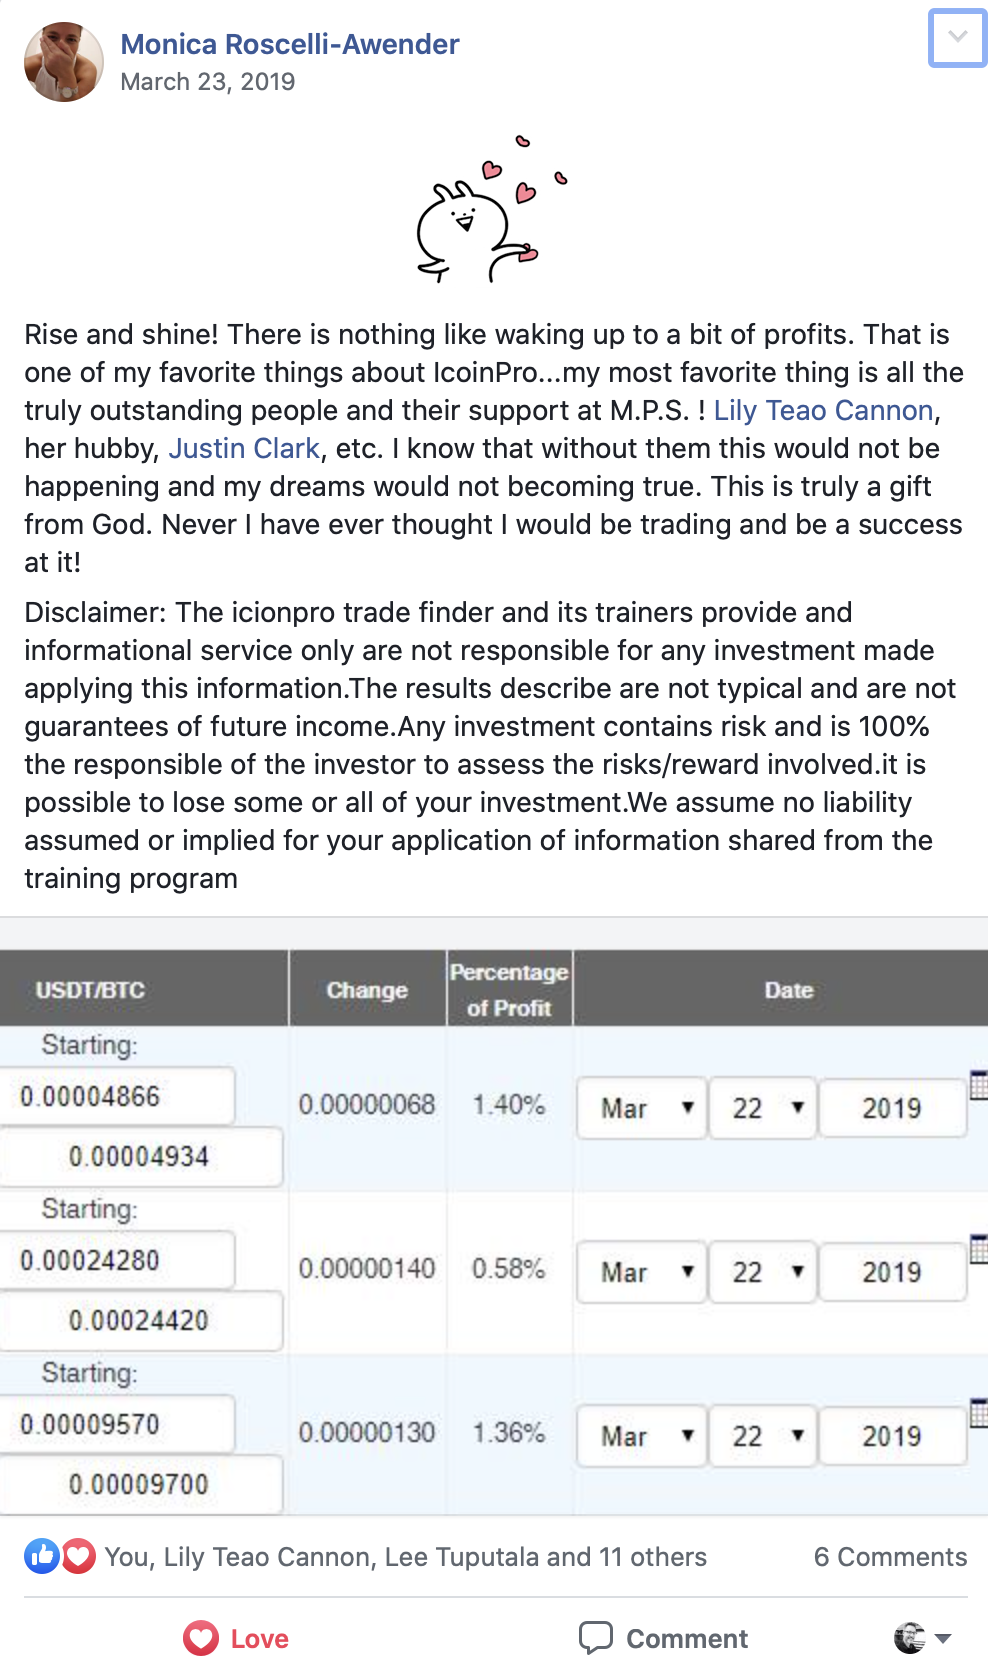The width and height of the screenshot is (988, 1672).
Task: Expand the first row's Mar month dropdown
Action: [x=642, y=1108]
